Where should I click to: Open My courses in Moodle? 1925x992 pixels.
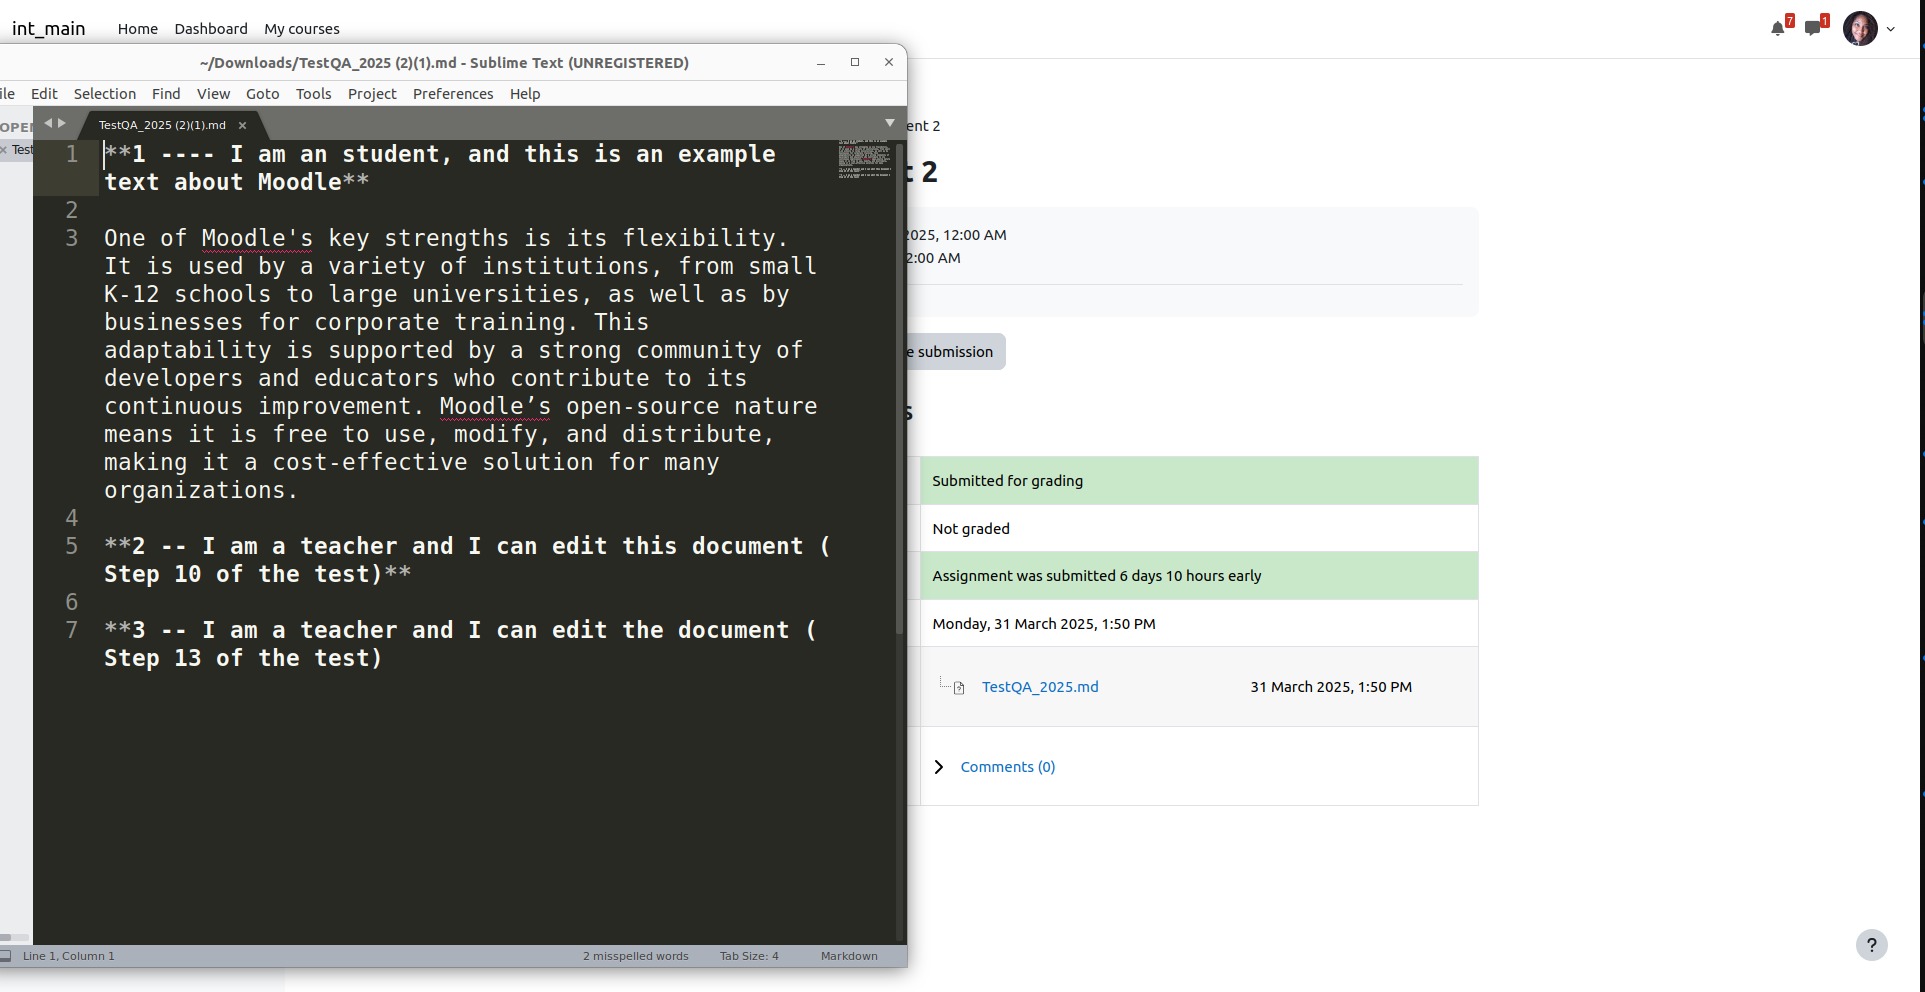302,29
